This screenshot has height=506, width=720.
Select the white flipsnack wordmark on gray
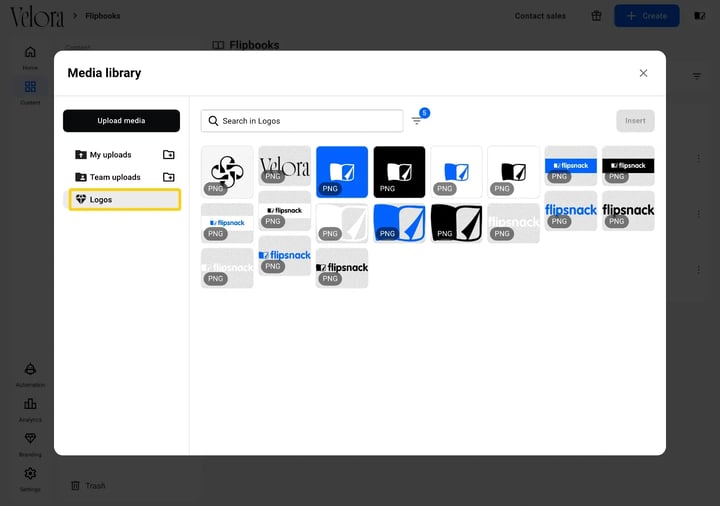(x=514, y=223)
